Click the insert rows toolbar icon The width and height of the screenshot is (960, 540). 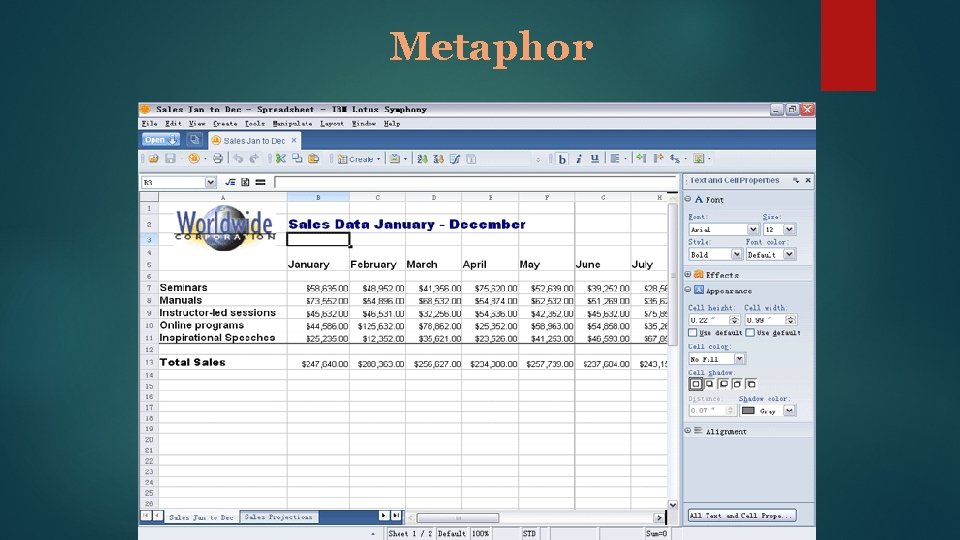[641, 159]
